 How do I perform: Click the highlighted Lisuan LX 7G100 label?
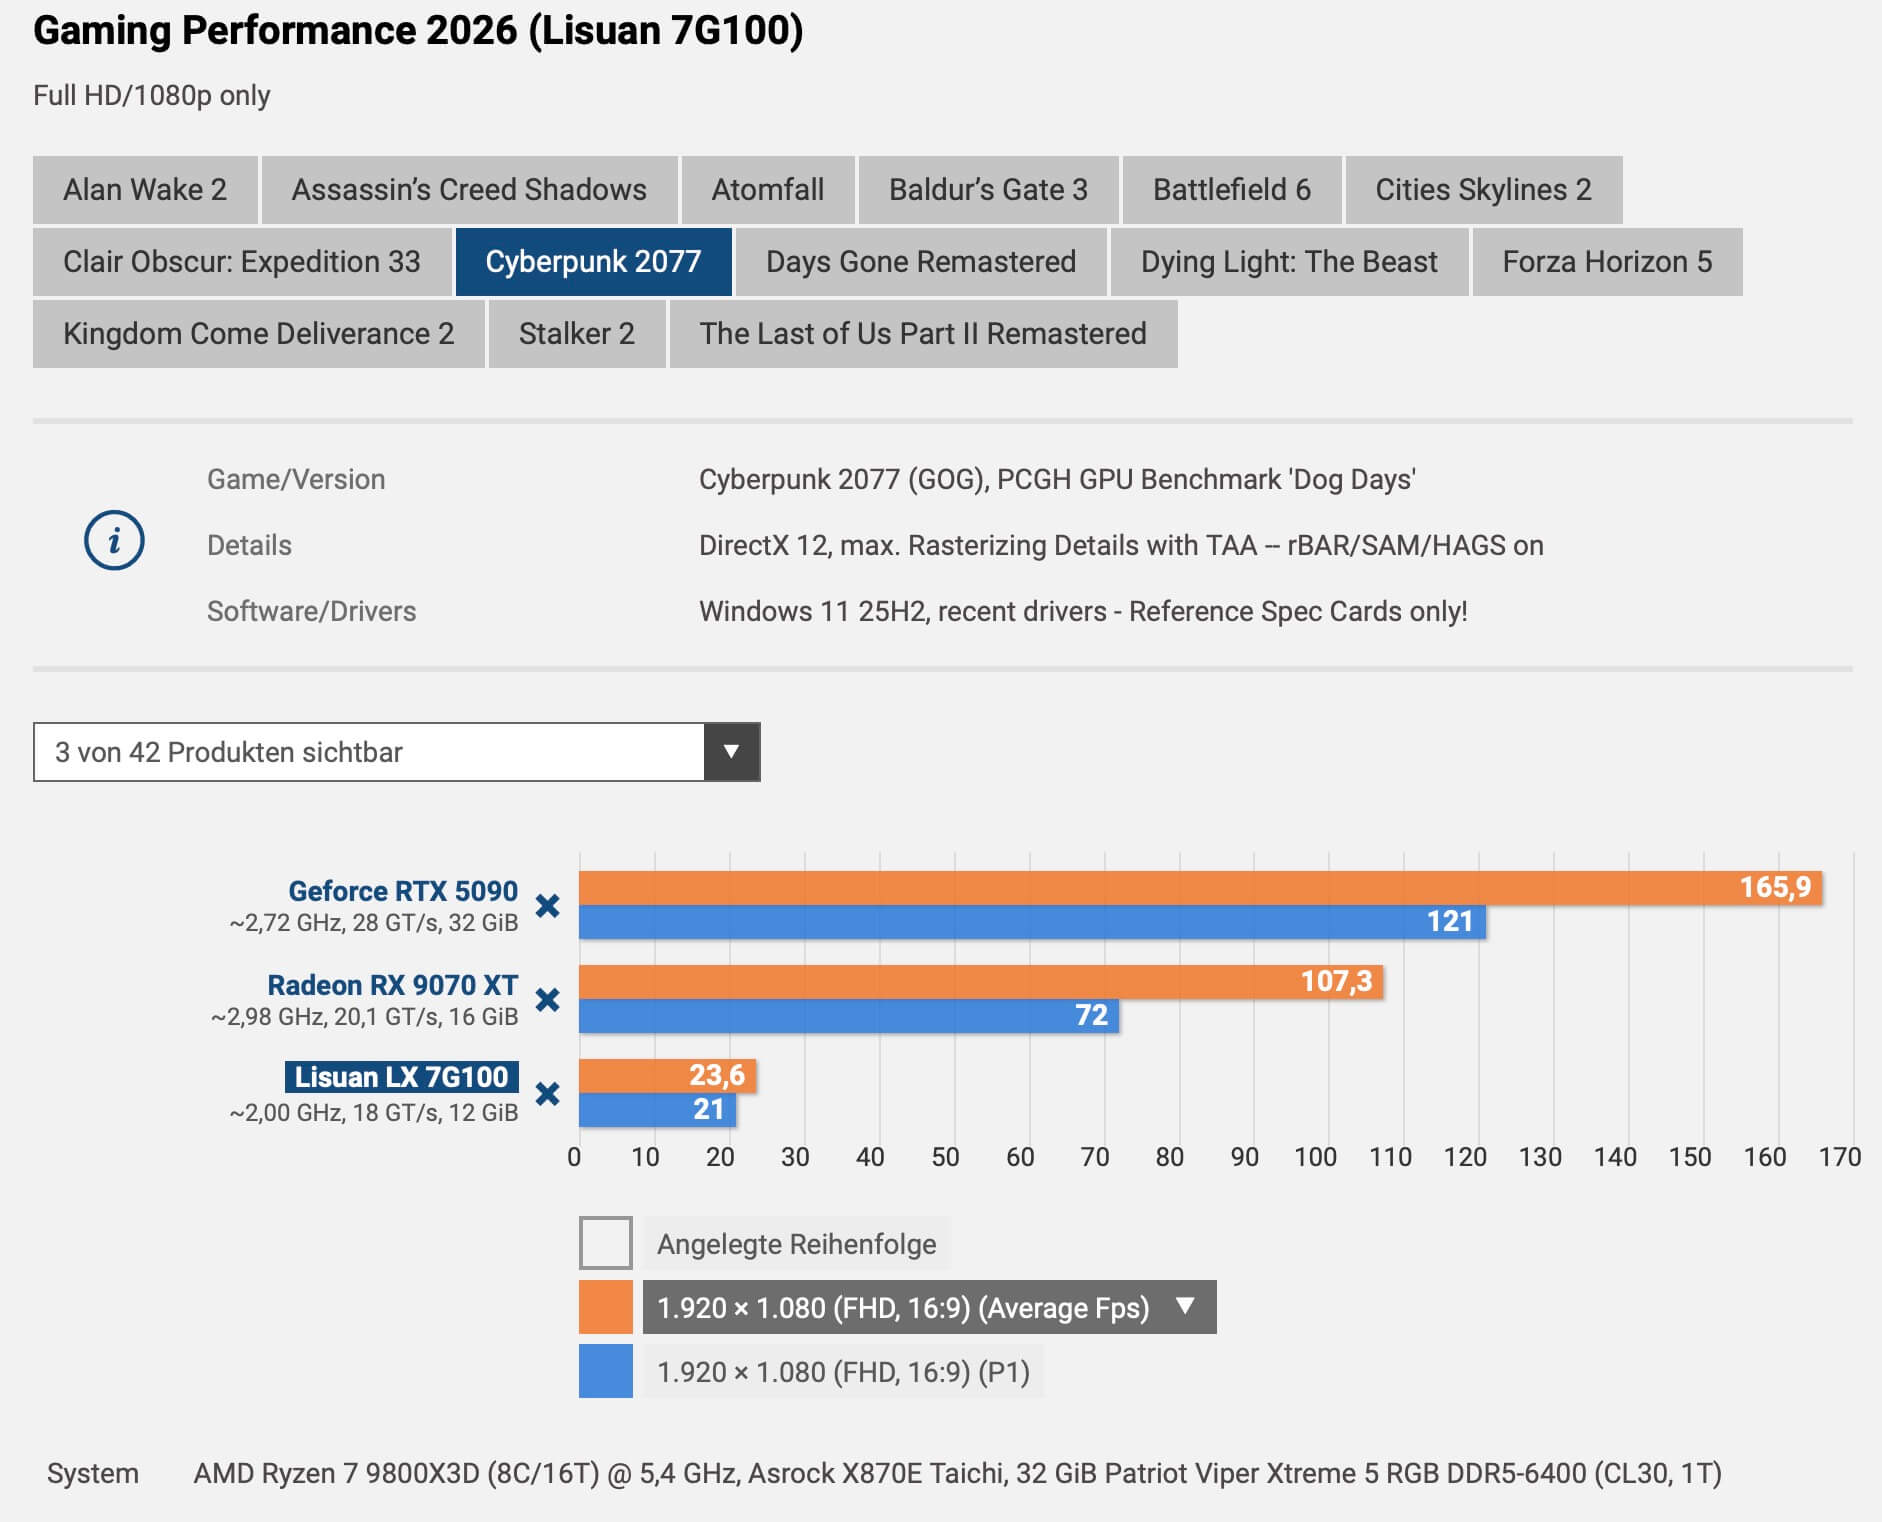click(x=402, y=1077)
